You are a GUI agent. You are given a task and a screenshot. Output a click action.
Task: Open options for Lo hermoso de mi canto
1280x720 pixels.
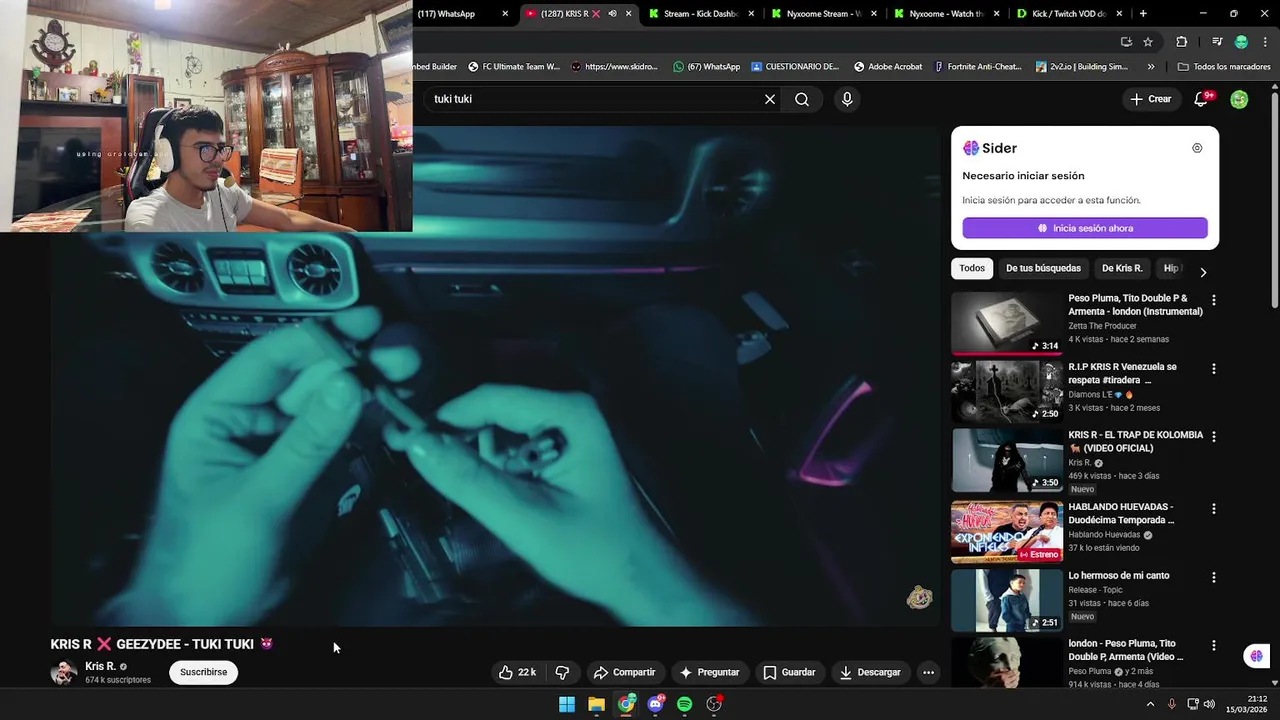1214,577
